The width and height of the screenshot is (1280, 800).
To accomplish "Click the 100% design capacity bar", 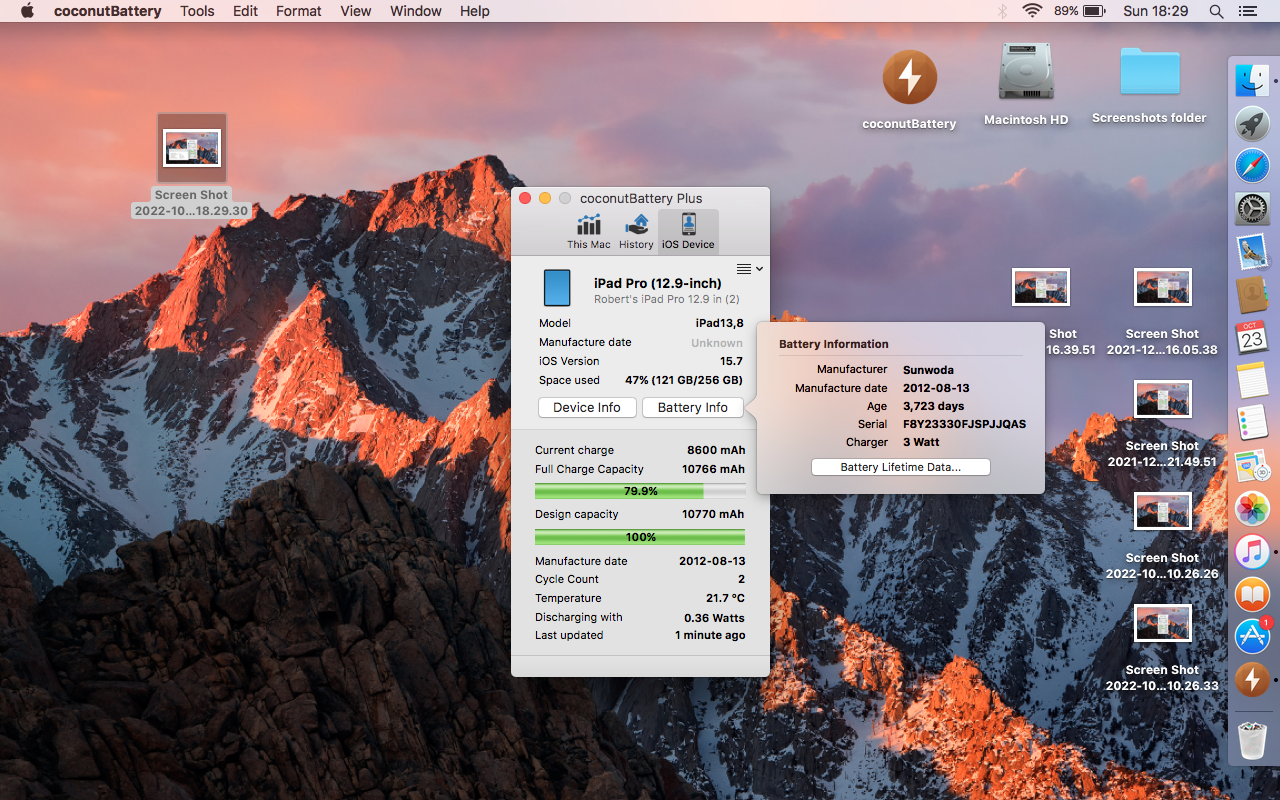I will tap(640, 537).
